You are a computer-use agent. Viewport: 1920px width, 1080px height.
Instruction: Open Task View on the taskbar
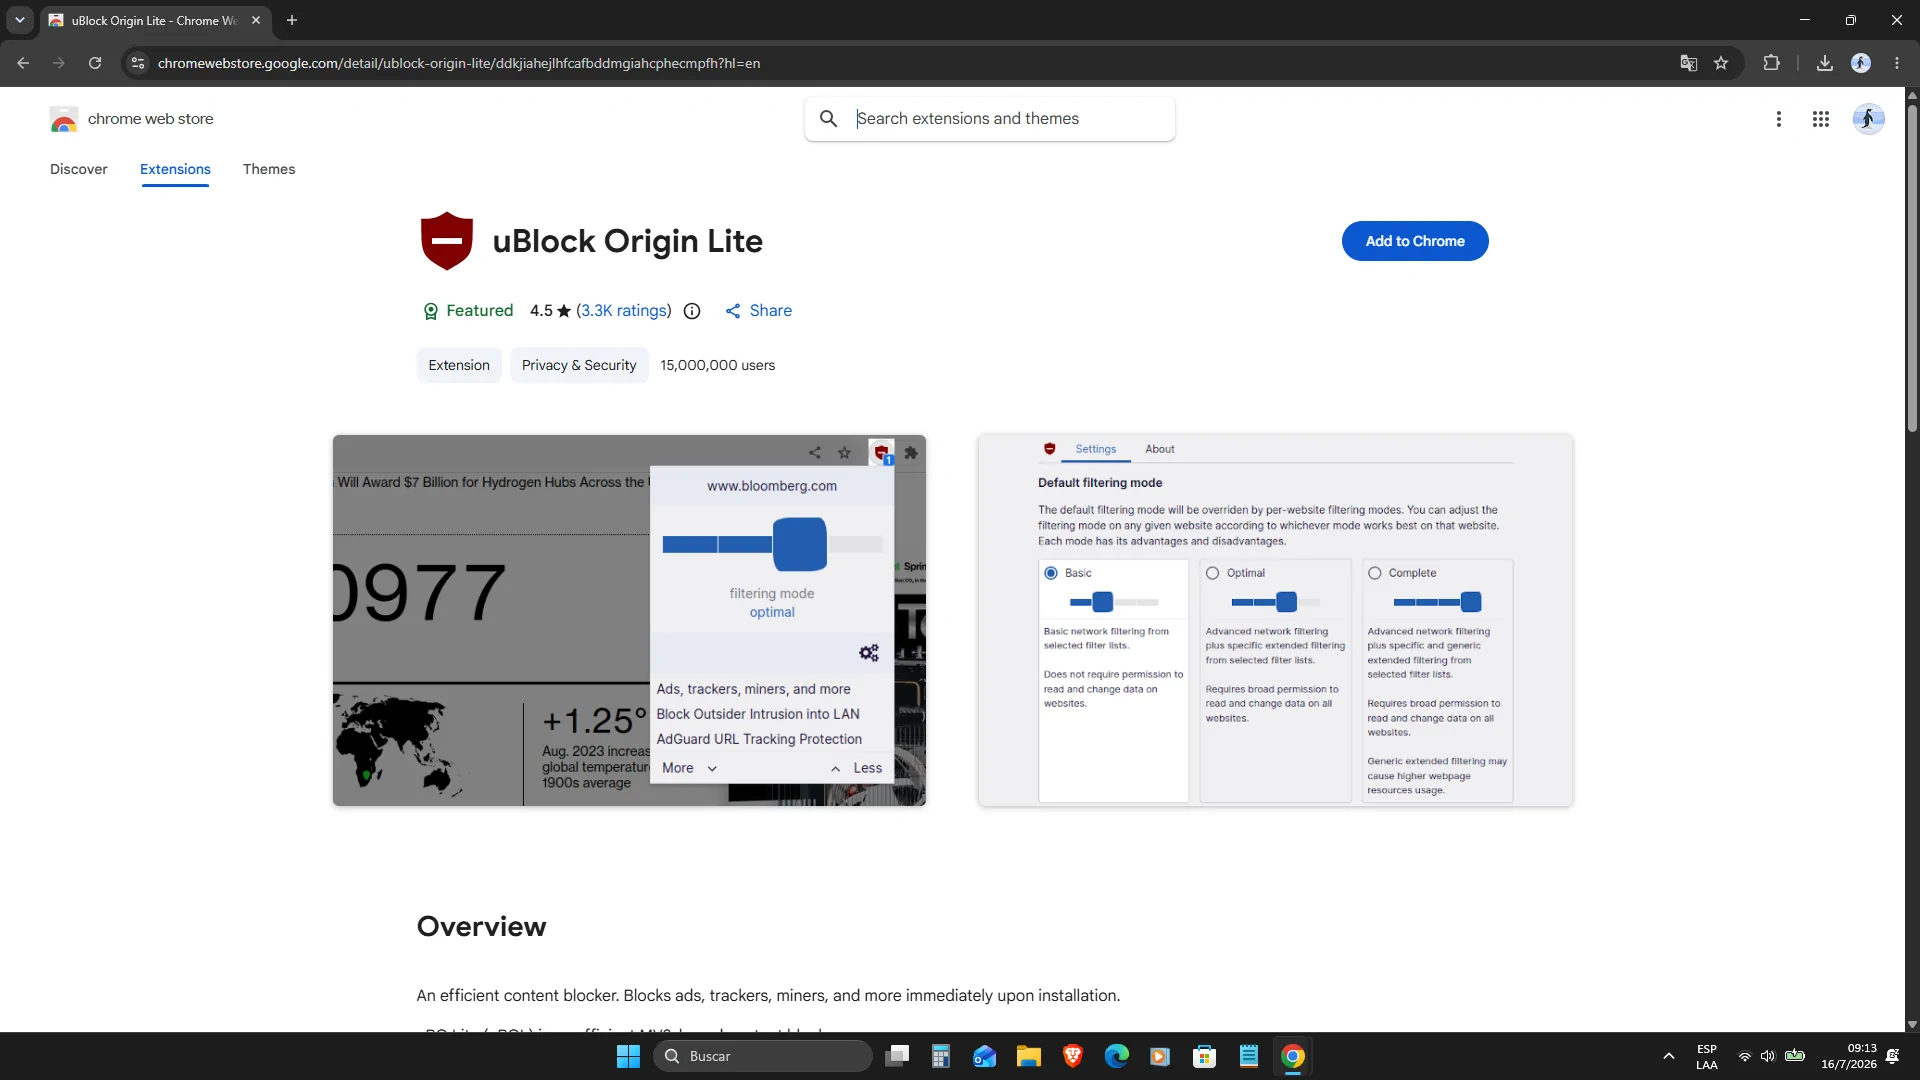[x=897, y=1056]
